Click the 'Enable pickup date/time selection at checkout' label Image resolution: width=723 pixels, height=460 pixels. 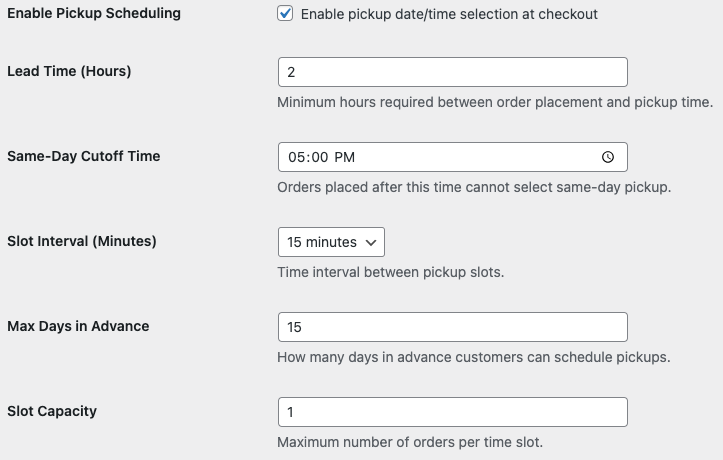(x=449, y=14)
